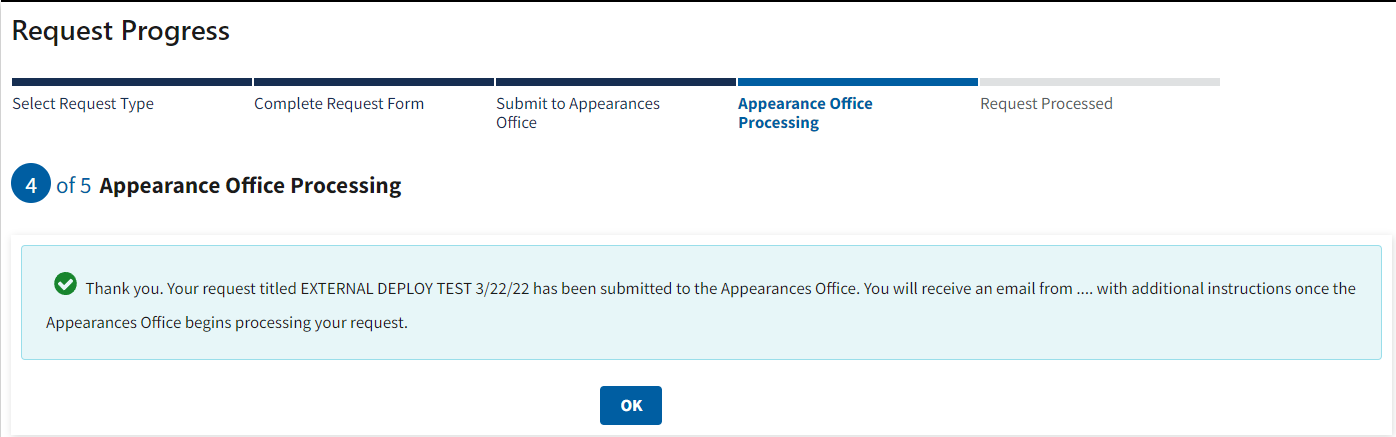The height and width of the screenshot is (437, 1396).
Task: Click the "of 5" step counter text
Action: coord(74,186)
